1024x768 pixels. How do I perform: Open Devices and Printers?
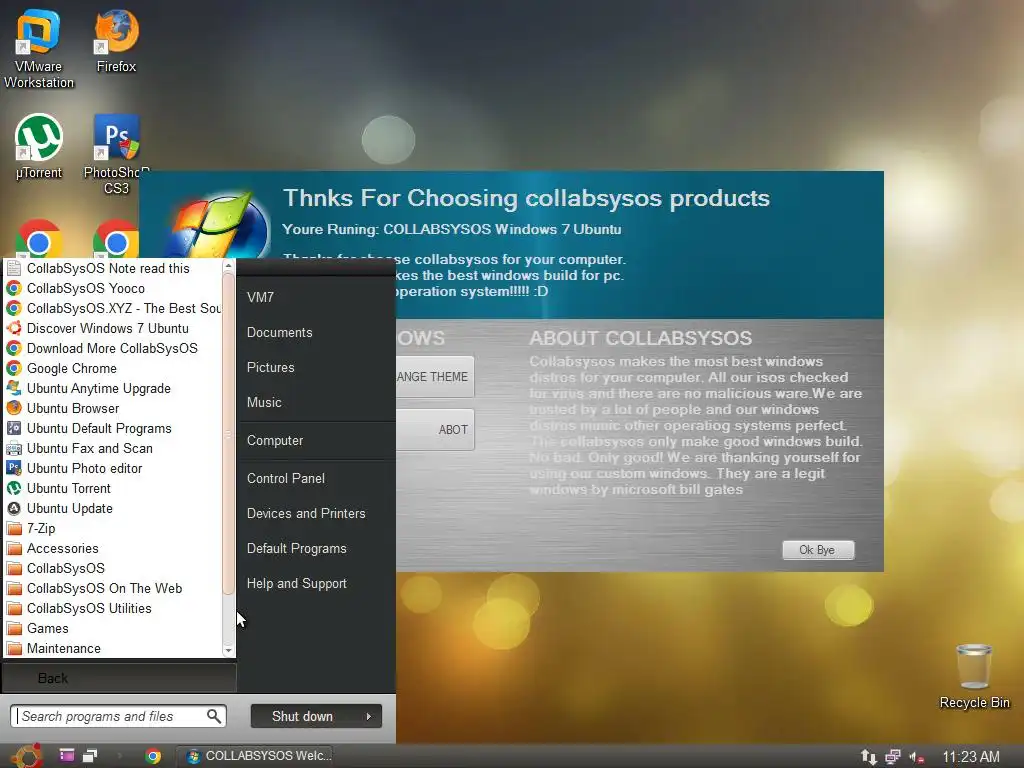click(x=316, y=513)
